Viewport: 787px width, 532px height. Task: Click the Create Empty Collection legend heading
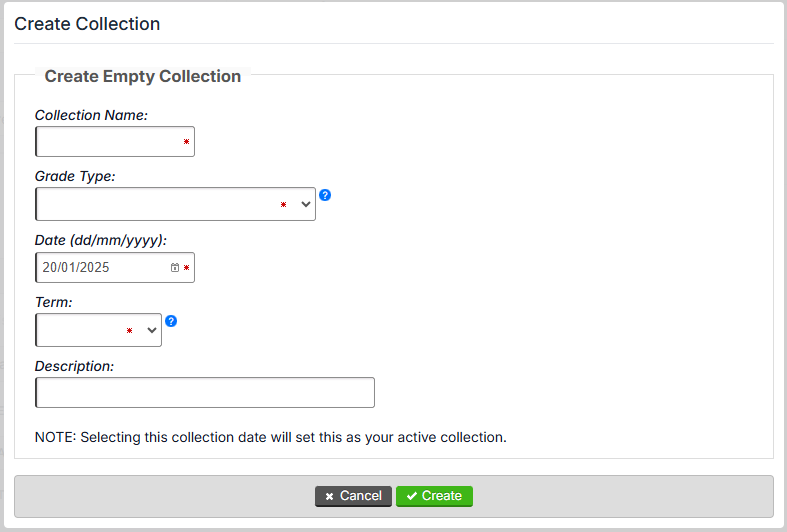click(143, 76)
